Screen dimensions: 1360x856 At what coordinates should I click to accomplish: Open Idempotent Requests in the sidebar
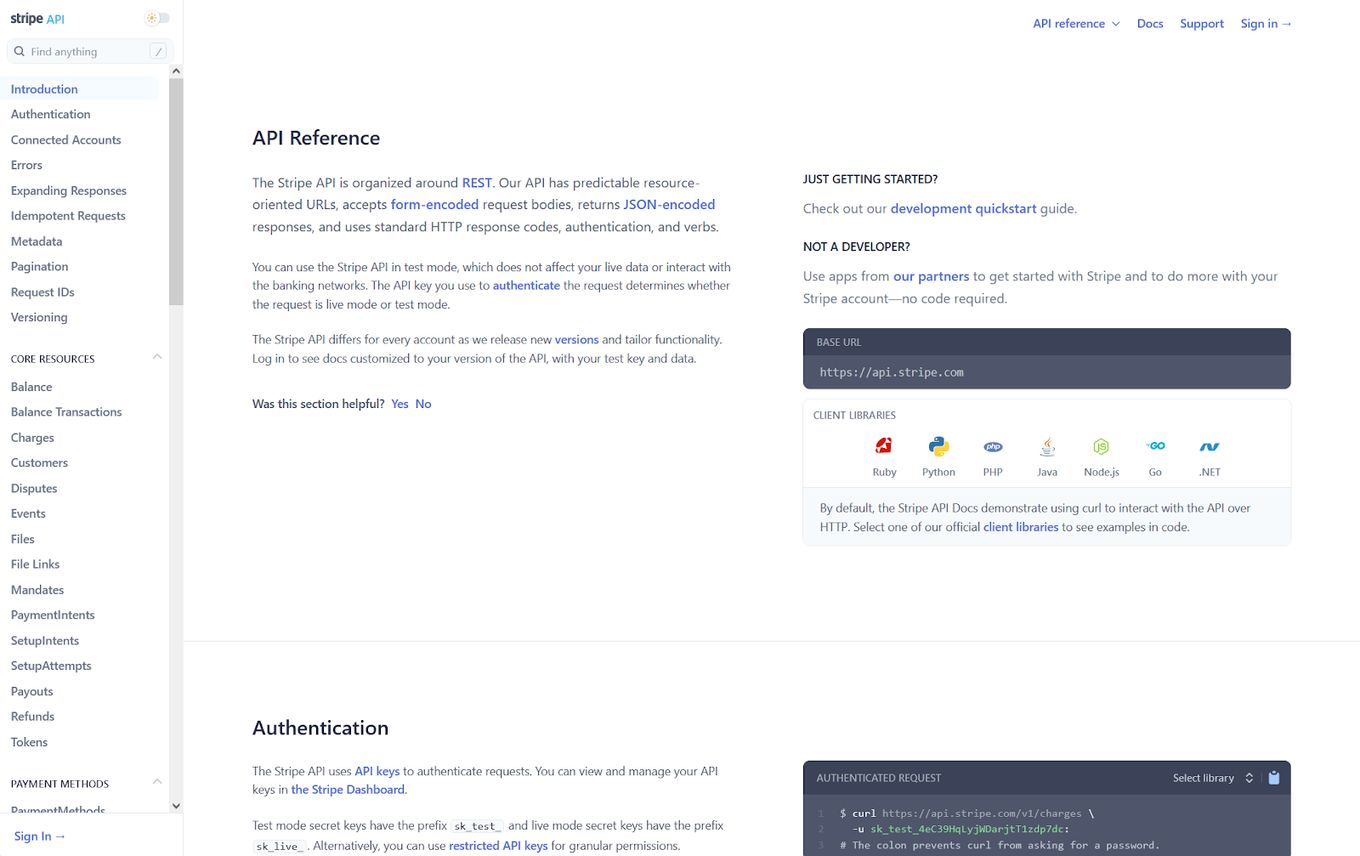pos(68,216)
